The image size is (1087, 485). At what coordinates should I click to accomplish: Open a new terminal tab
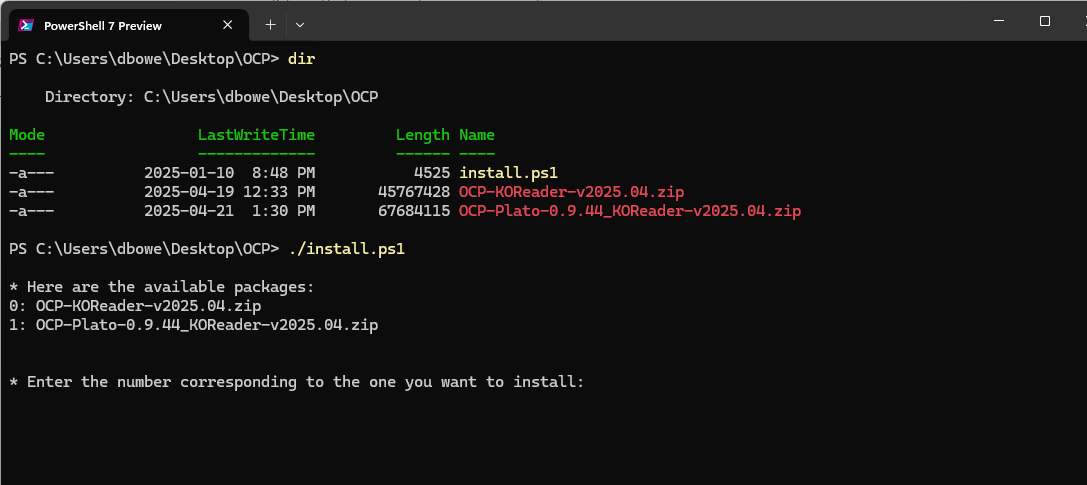point(270,24)
